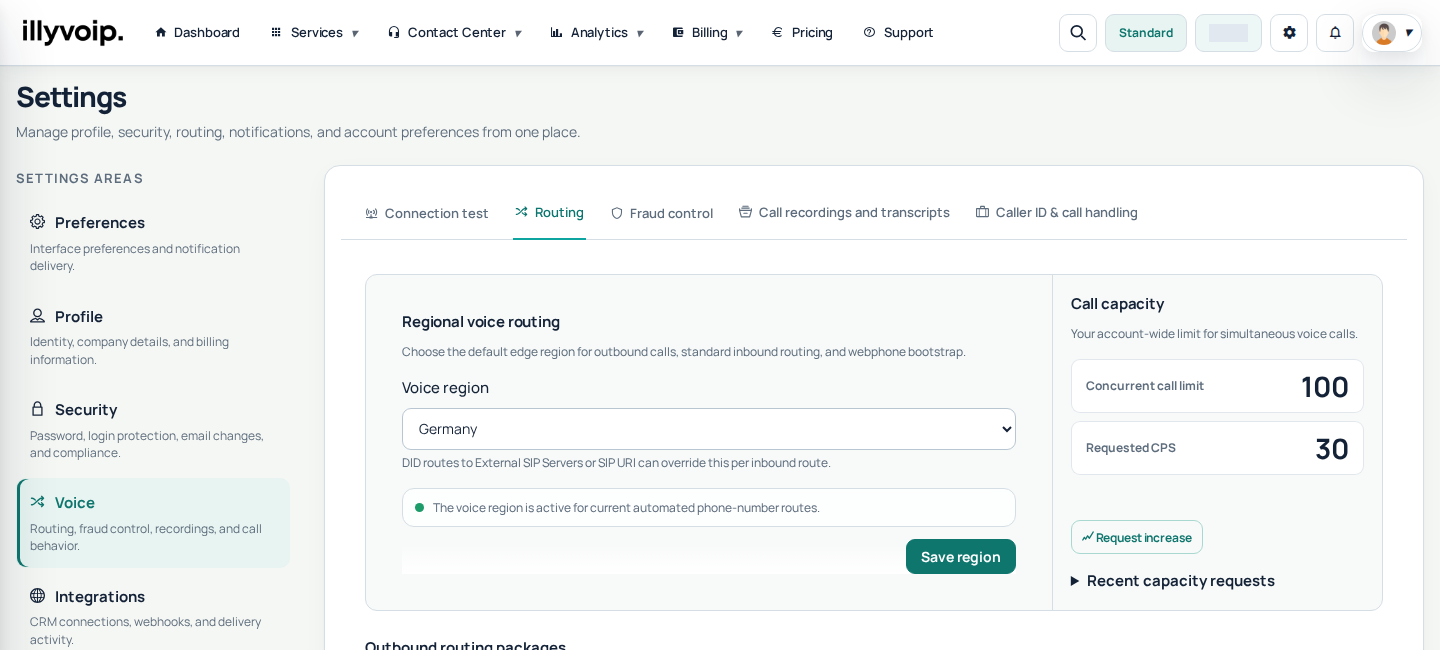The width and height of the screenshot is (1440, 650).
Task: Click the Call capacity heading
Action: point(1118,303)
